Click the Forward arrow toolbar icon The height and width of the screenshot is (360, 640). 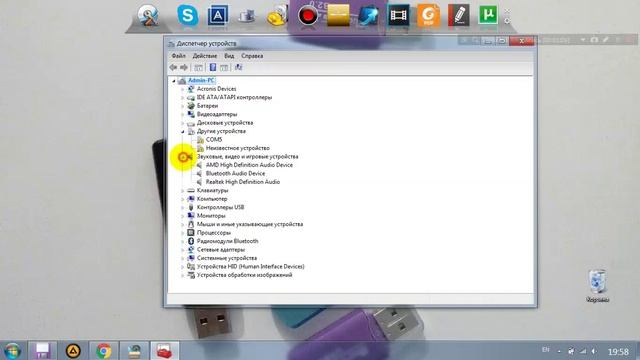[184, 67]
